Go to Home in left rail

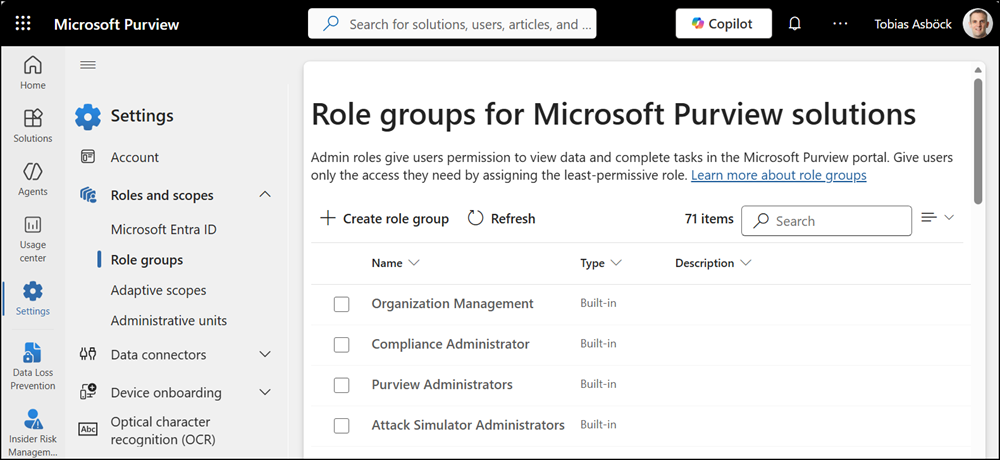[x=33, y=72]
